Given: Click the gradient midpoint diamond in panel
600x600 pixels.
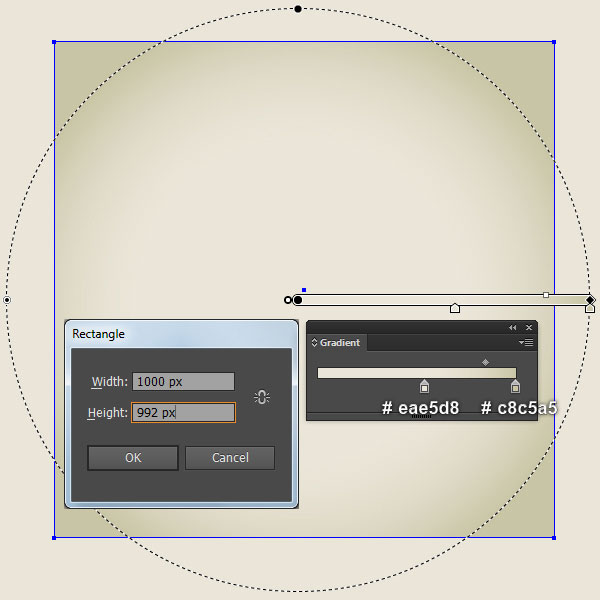Looking at the screenshot, I should 485,362.
